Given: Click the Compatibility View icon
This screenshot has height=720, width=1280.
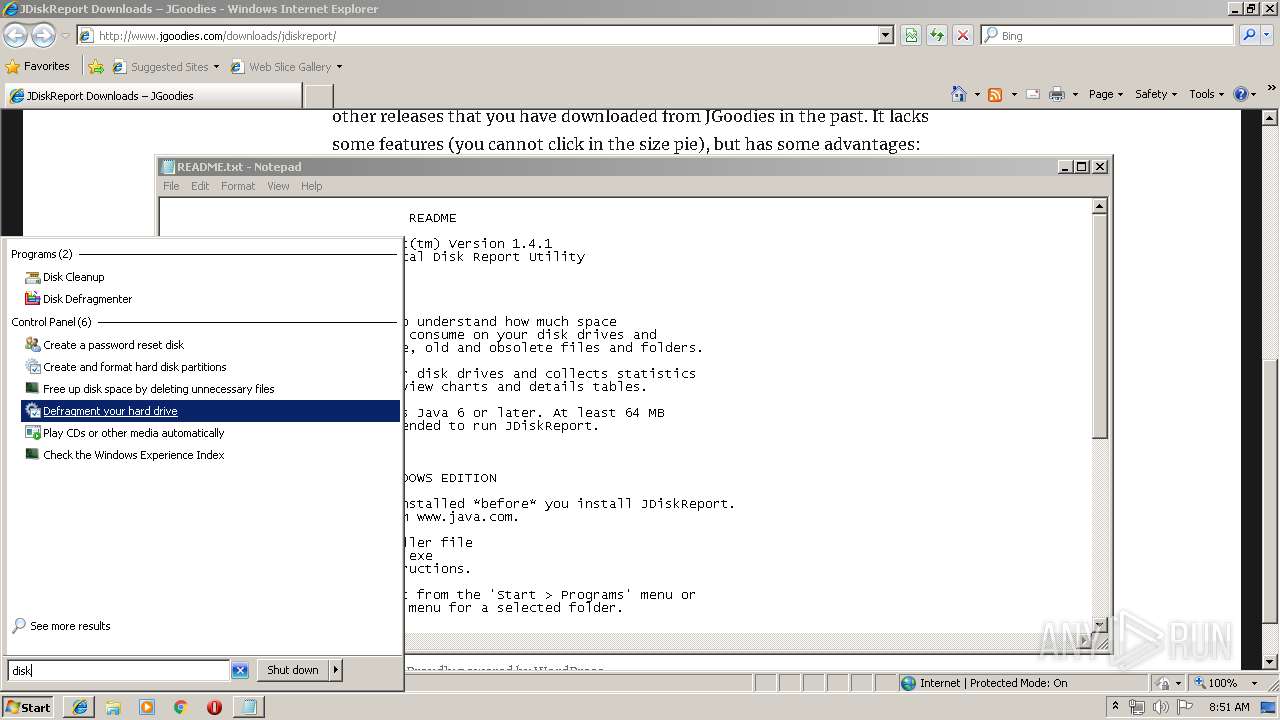Looking at the screenshot, I should pyautogui.click(x=911, y=36).
